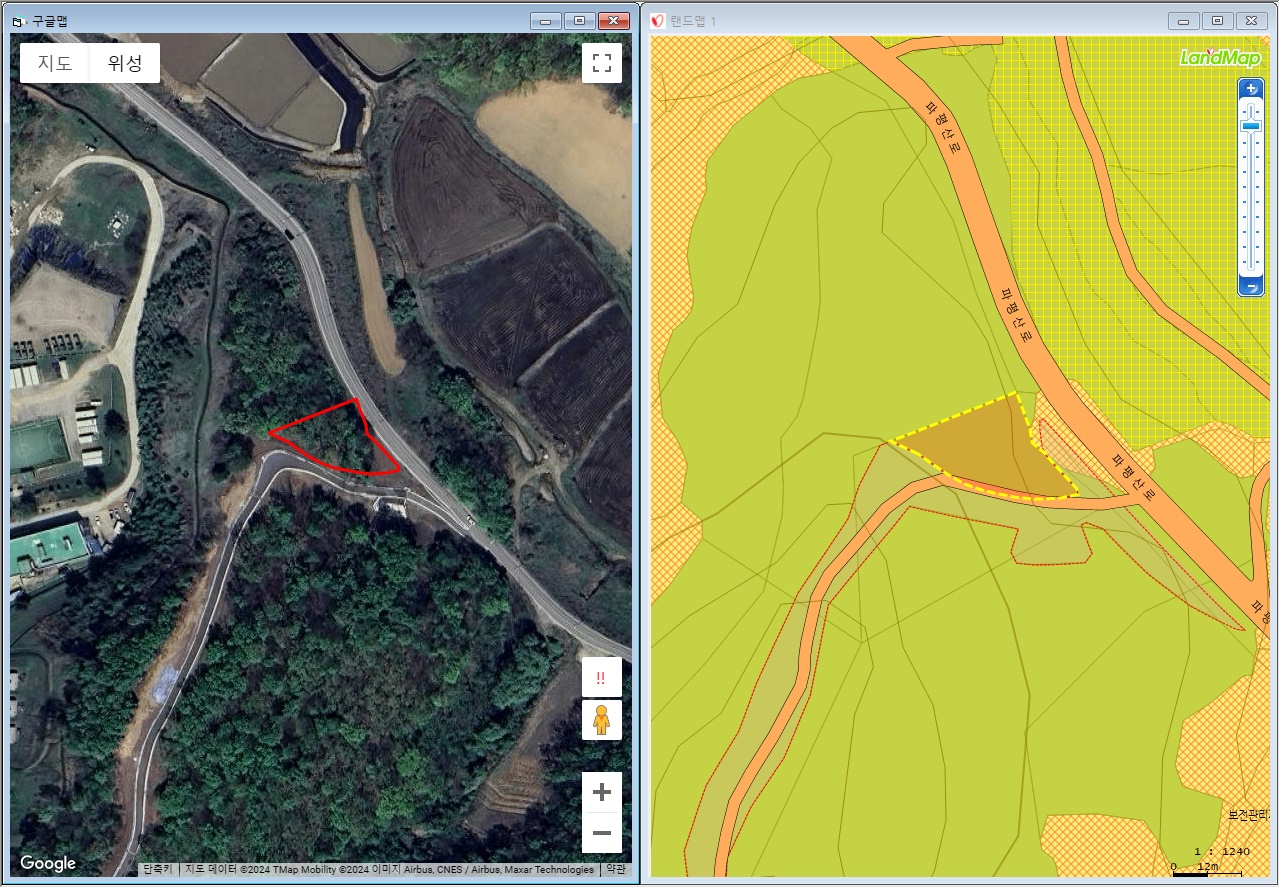Click the LandMap zoom slider handle

click(x=1251, y=126)
